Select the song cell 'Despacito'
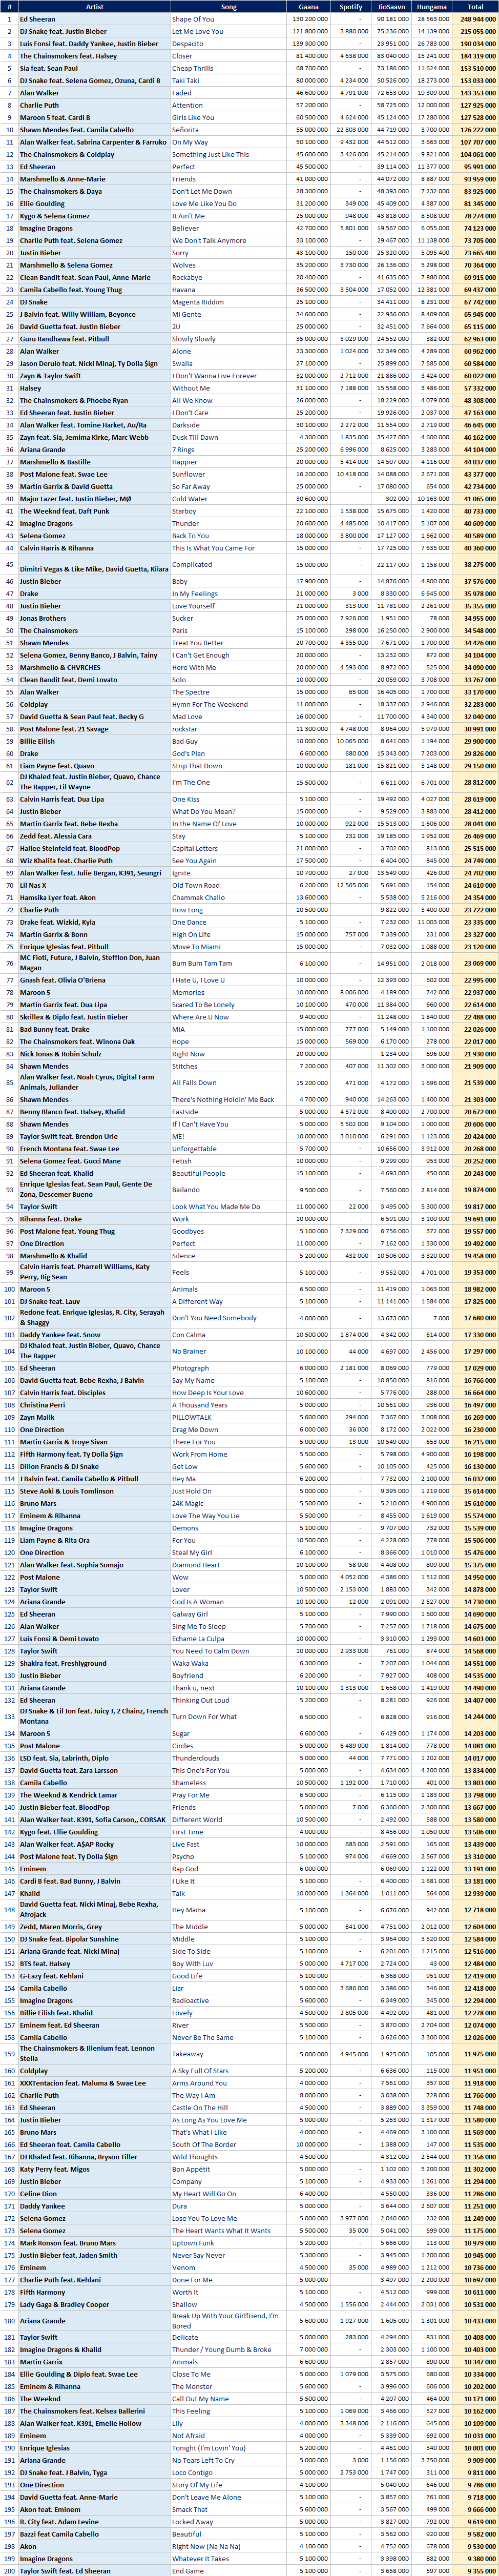This screenshot has height=2576, width=499. [228, 44]
